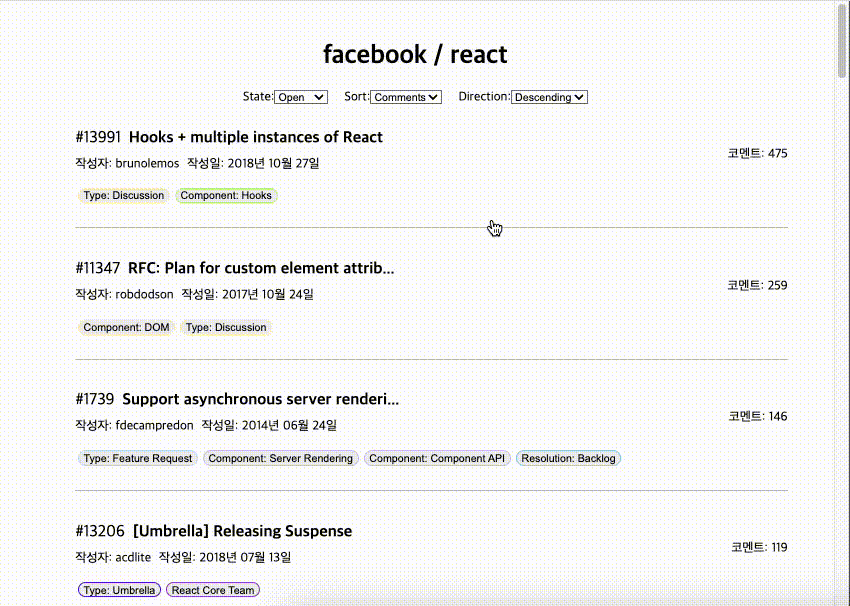Image resolution: width=850 pixels, height=606 pixels.
Task: Select the Component: Hooks label
Action: point(226,195)
